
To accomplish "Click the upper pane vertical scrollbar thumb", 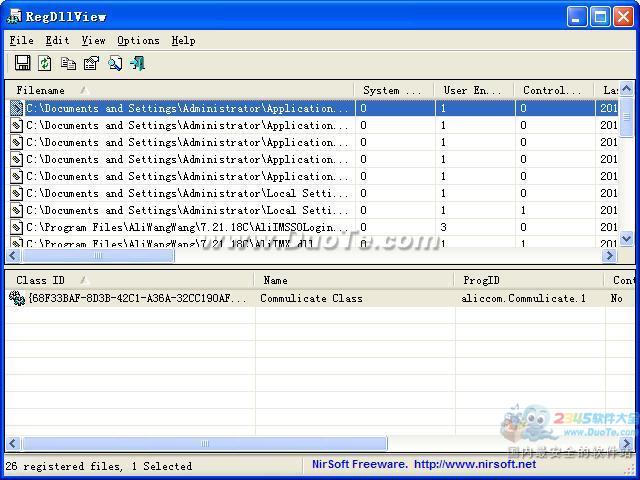I will pos(627,117).
